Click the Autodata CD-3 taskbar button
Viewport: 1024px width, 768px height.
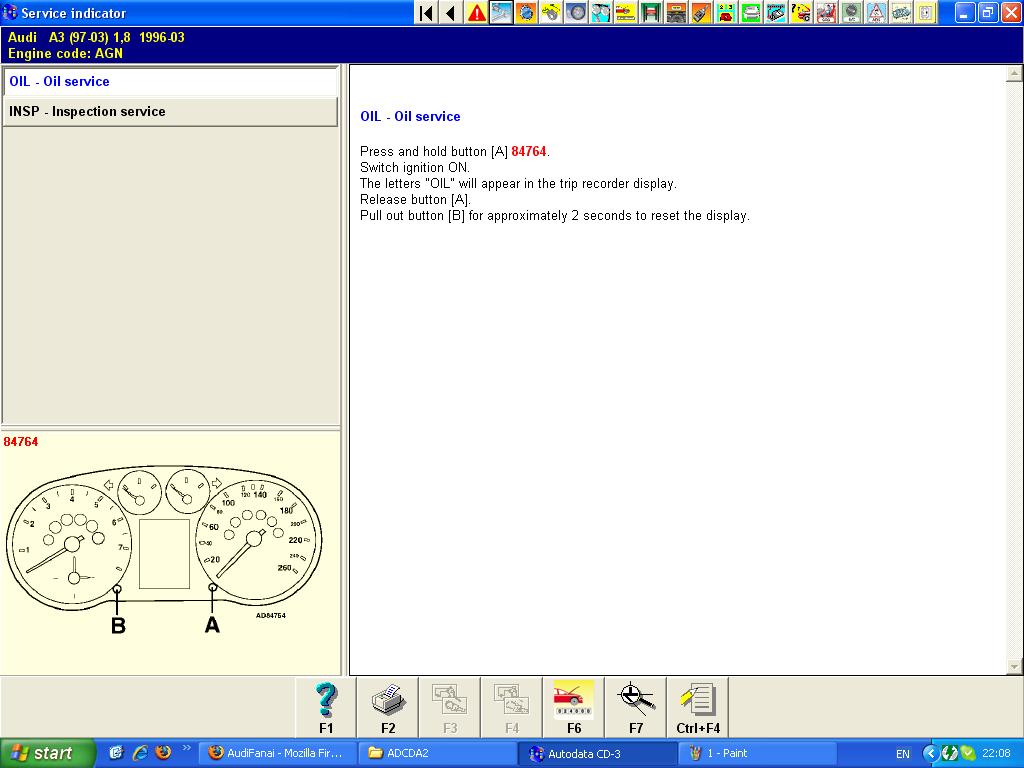tap(598, 754)
